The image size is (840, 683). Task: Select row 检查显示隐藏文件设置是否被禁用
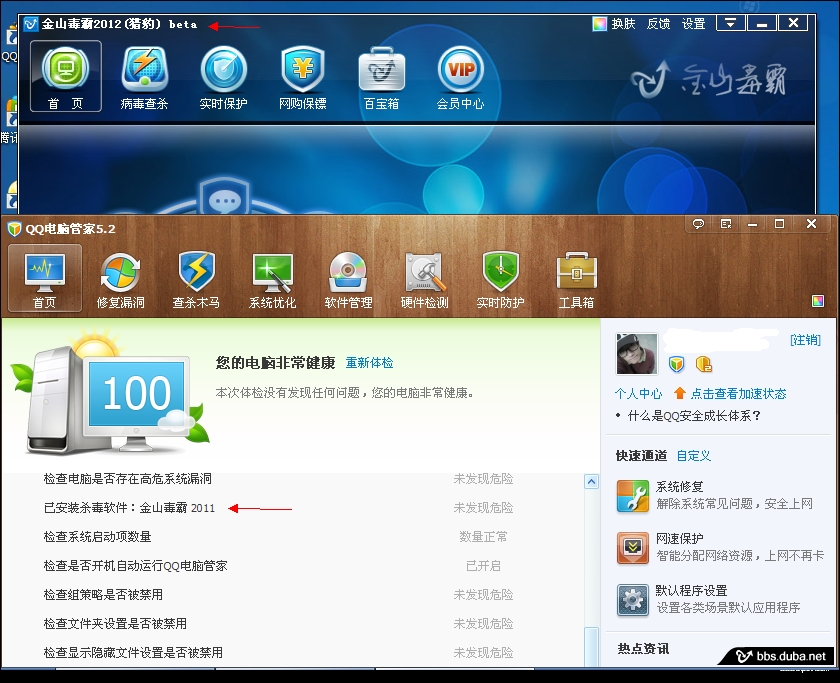tap(291, 652)
